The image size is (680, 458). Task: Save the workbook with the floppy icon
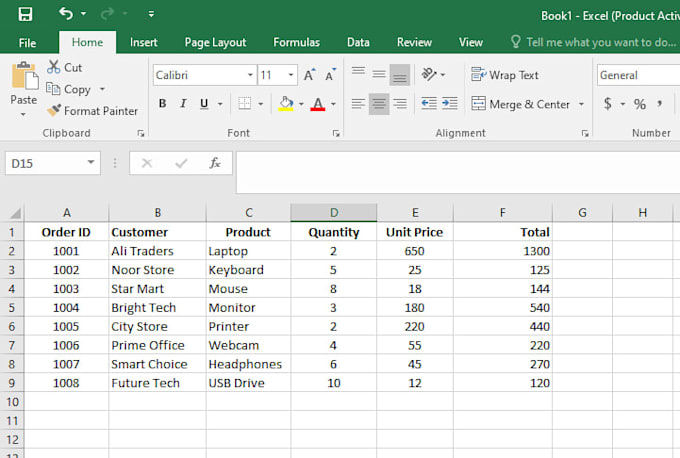(x=25, y=14)
